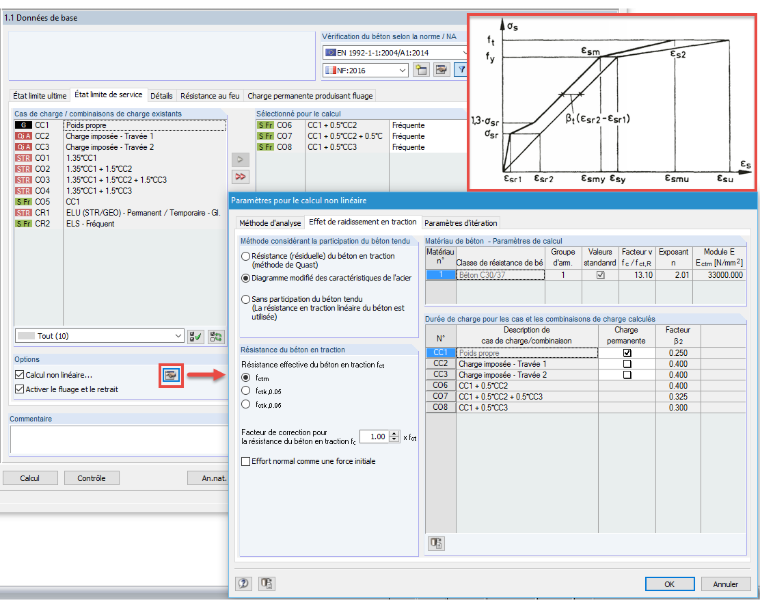
Task: Toggle Activer le fluage et le retrait
Action: [x=19, y=389]
